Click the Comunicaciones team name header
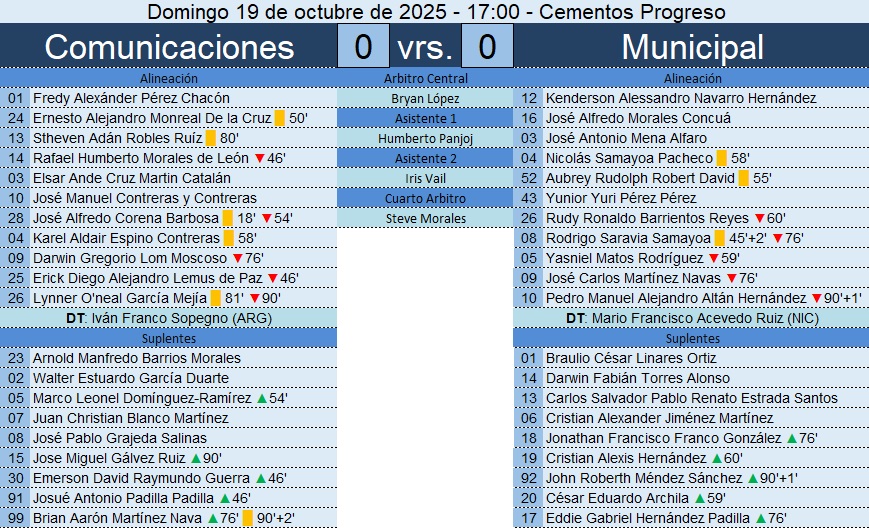Screen dimensions: 869x528 point(169,47)
